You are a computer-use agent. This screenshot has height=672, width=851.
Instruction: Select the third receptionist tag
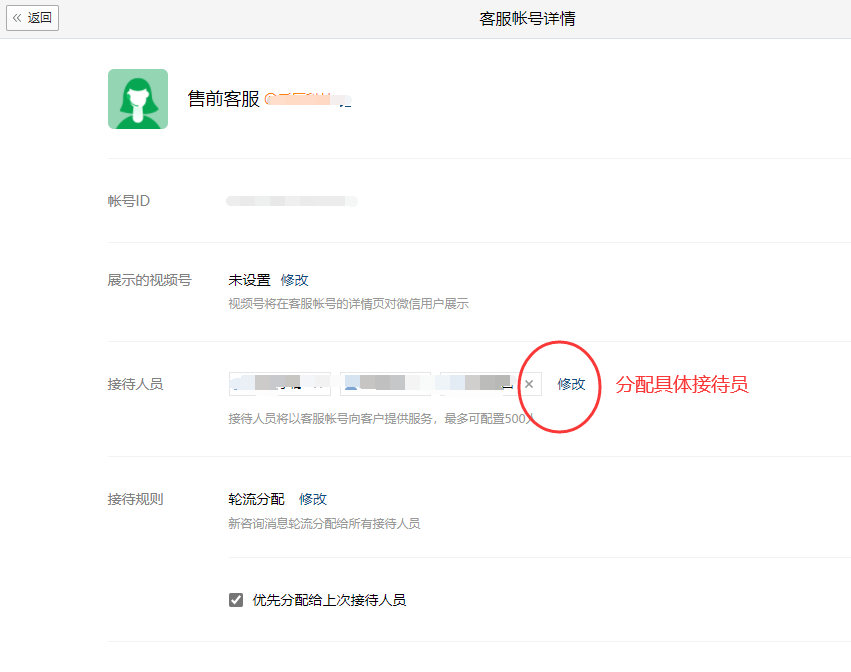pyautogui.click(x=479, y=384)
